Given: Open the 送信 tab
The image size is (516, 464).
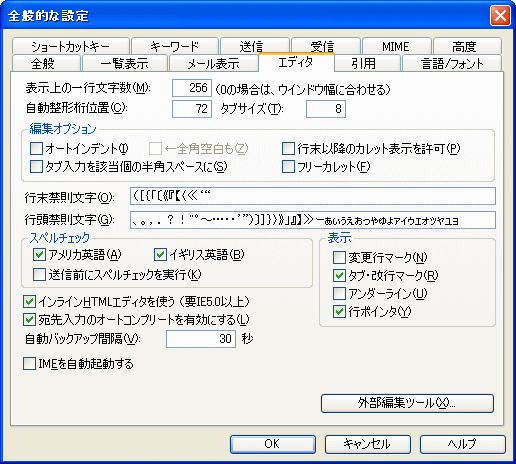Looking at the screenshot, I should pyautogui.click(x=254, y=46).
